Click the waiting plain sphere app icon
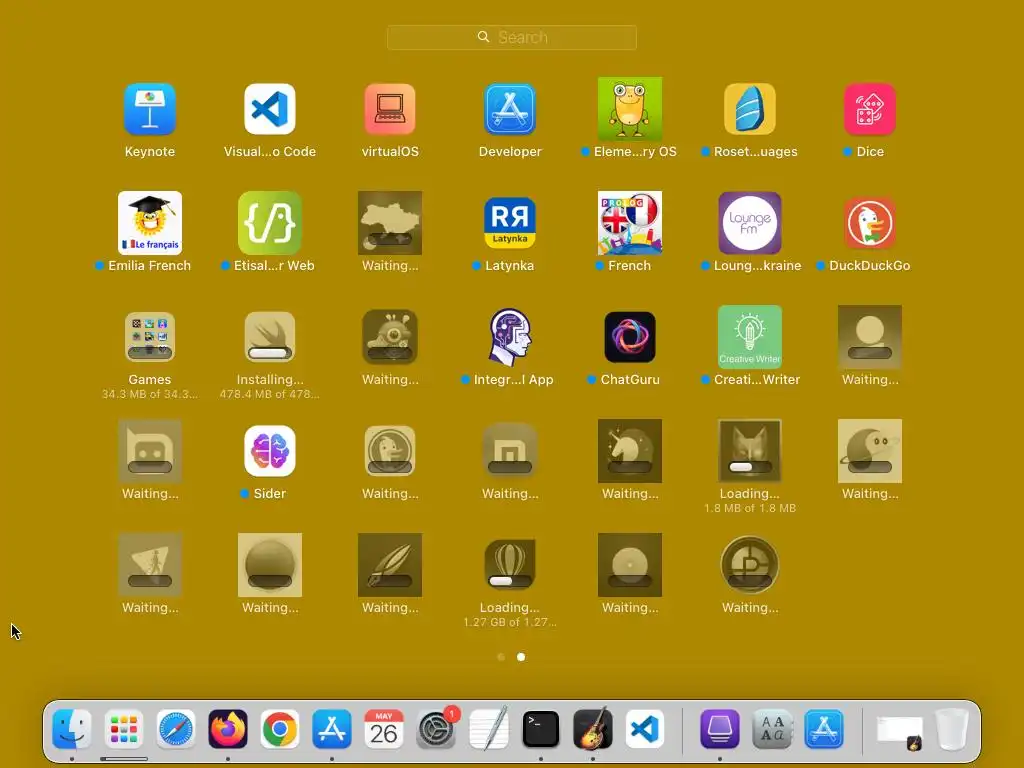Image resolution: width=1024 pixels, height=768 pixels. tap(270, 565)
